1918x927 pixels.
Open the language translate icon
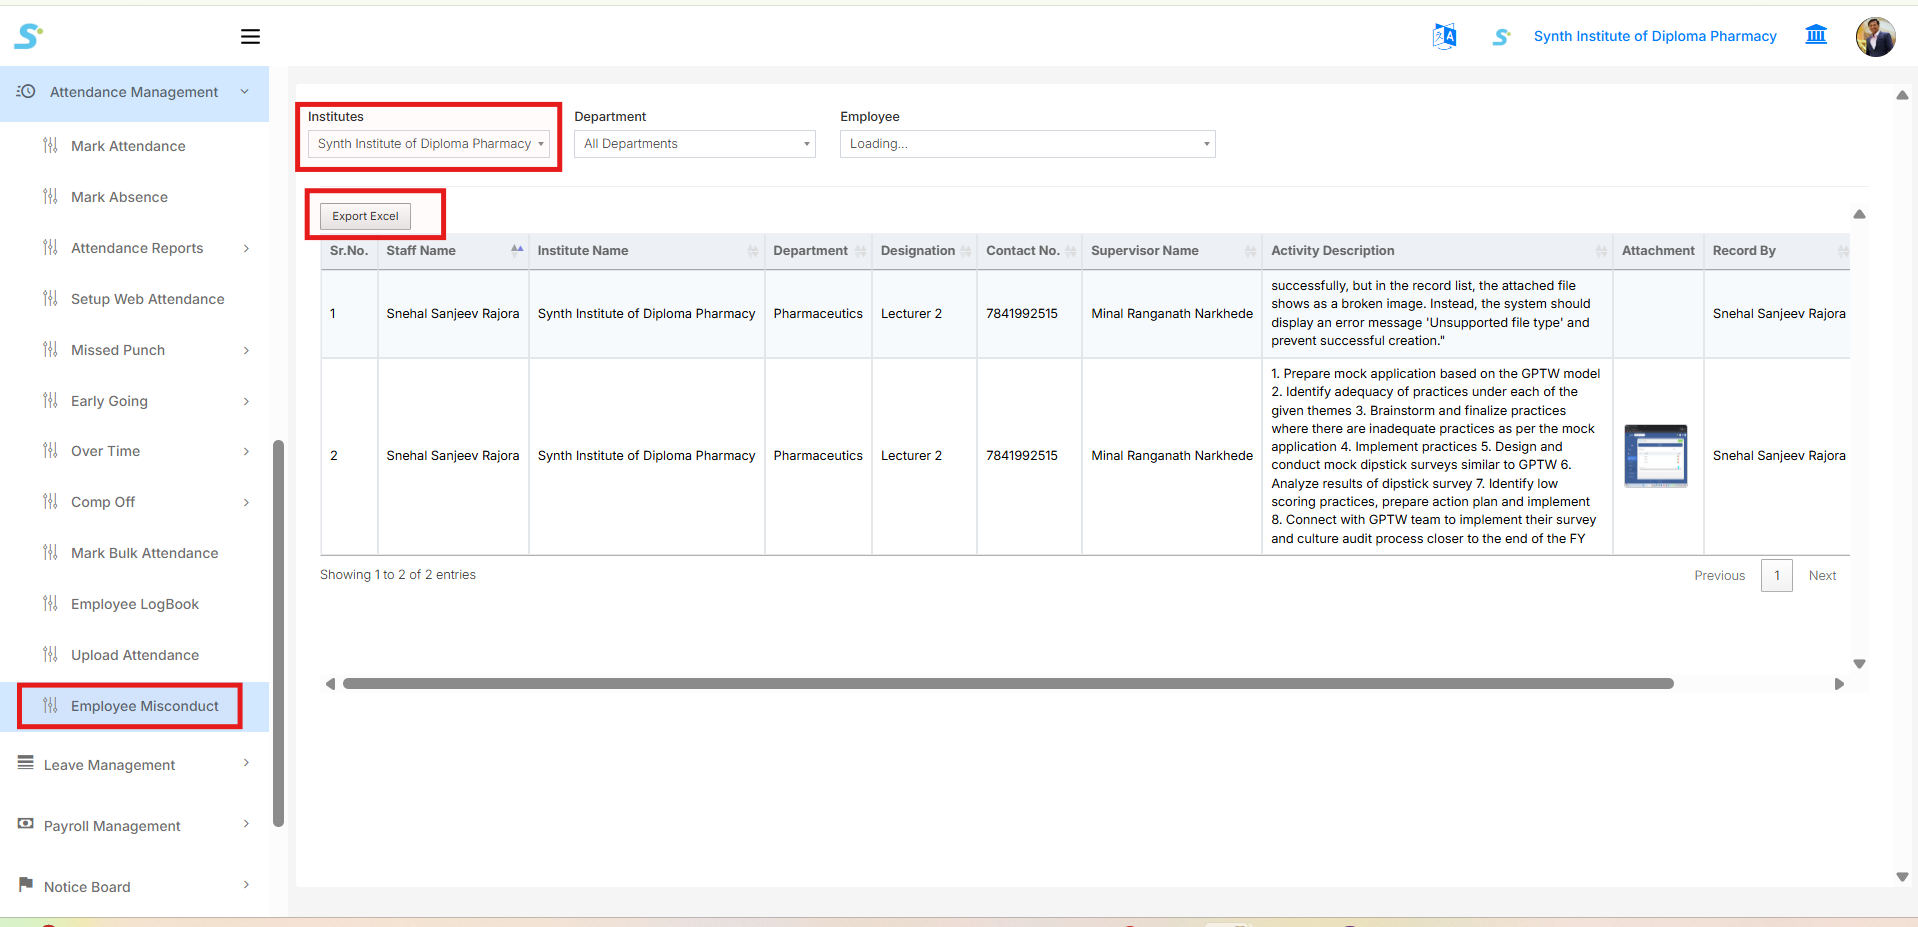click(x=1444, y=36)
